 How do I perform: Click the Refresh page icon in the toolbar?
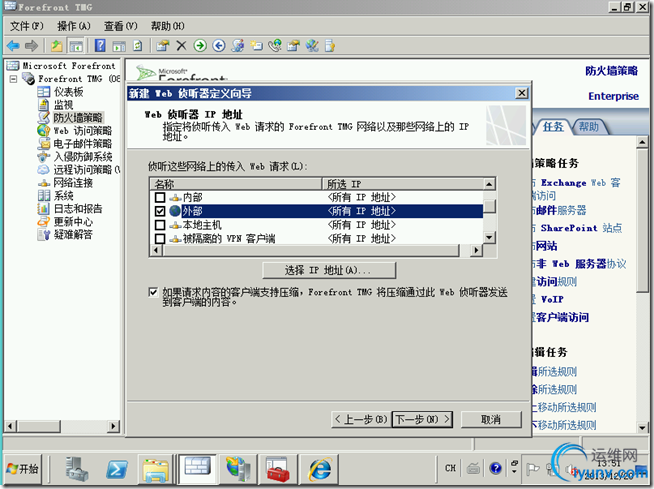tap(138, 45)
